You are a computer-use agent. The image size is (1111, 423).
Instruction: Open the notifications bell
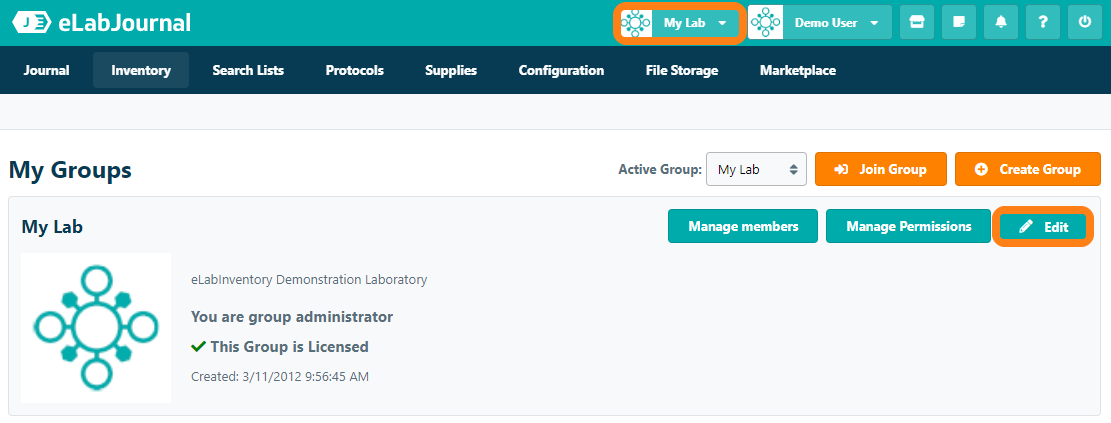(x=1000, y=23)
